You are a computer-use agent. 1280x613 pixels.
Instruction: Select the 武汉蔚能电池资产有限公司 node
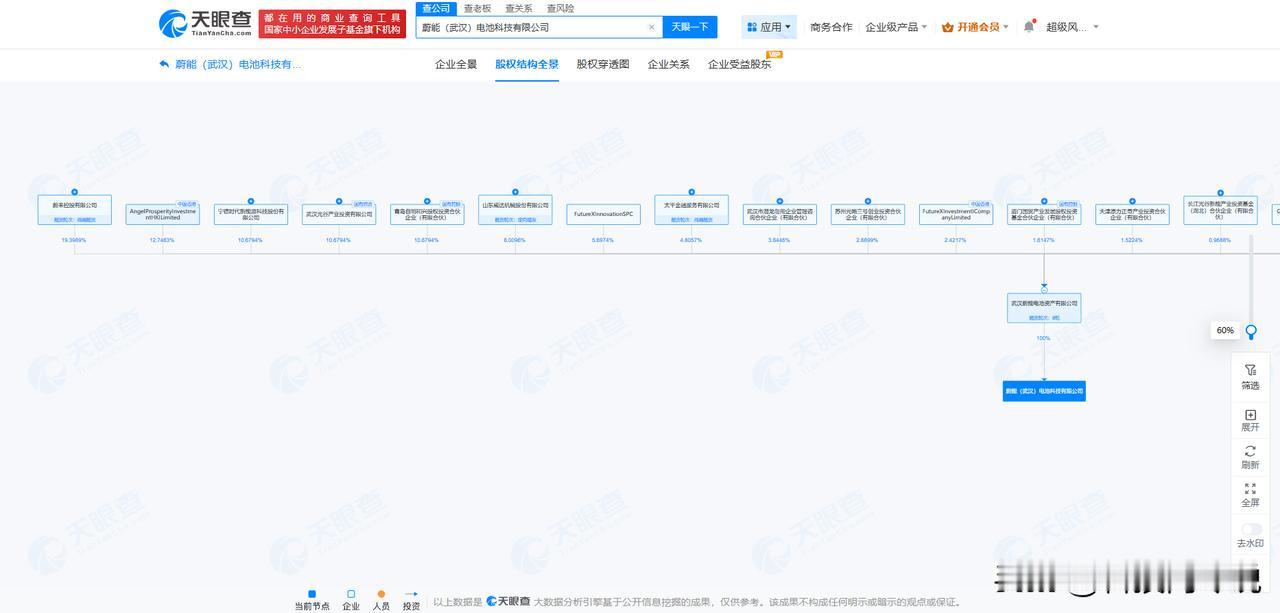click(x=1044, y=308)
